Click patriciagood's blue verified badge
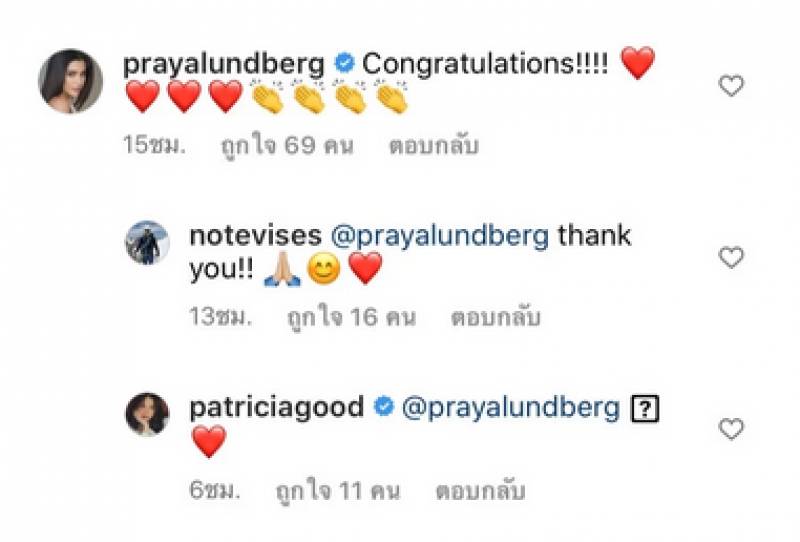800x542 pixels. click(384, 407)
